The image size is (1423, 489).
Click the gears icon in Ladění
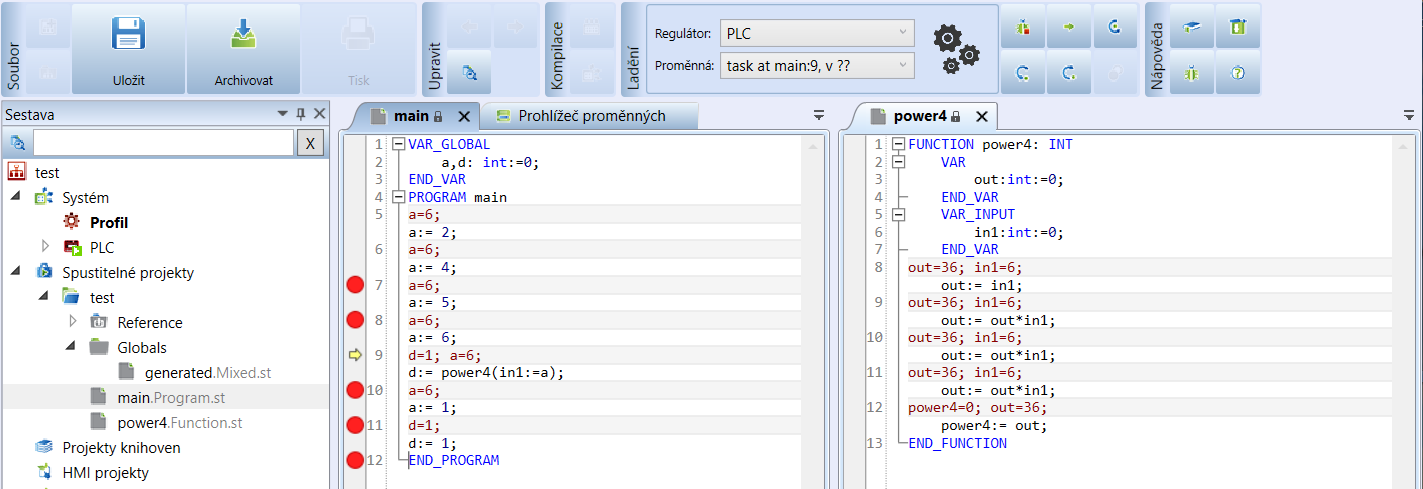click(x=956, y=49)
